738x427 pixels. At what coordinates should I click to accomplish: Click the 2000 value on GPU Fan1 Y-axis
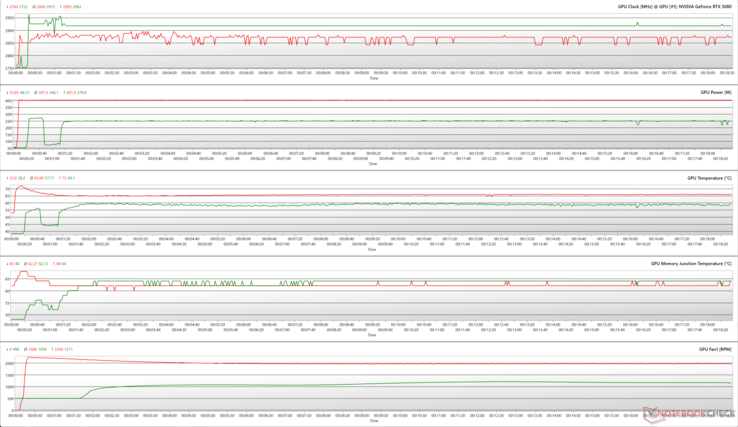(8, 363)
